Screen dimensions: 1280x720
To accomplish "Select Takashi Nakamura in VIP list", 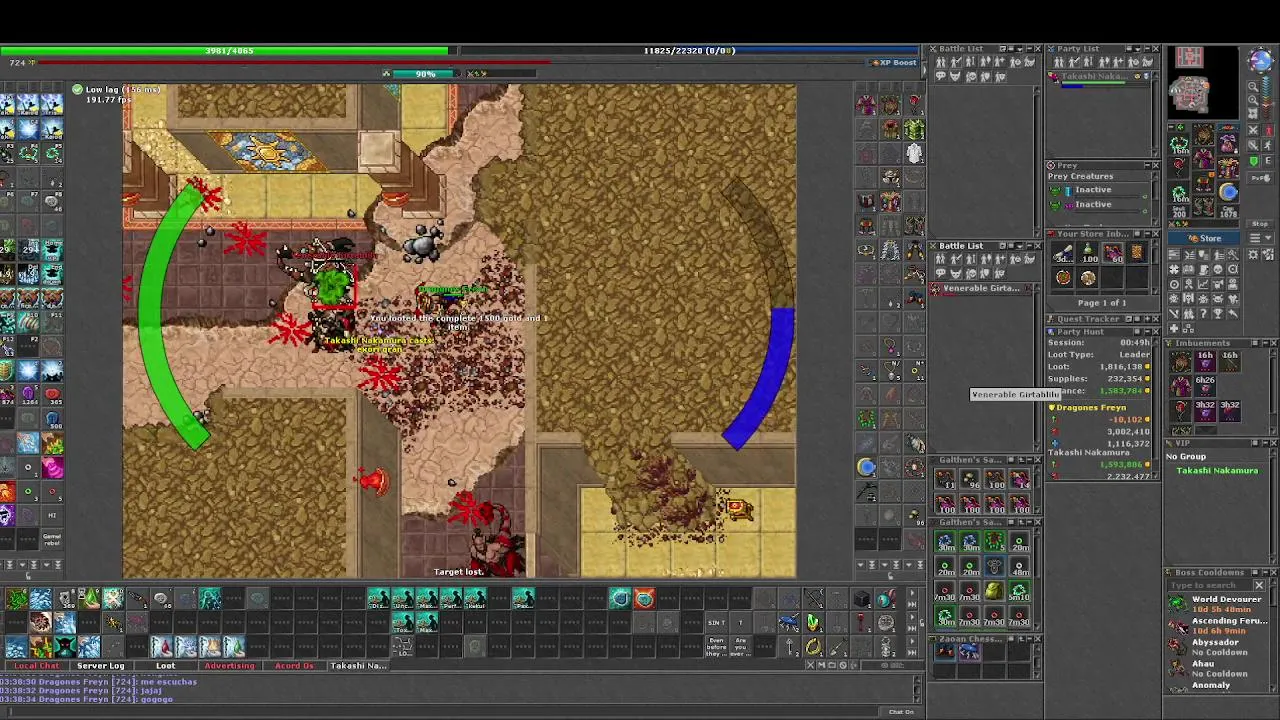I will point(1217,470).
